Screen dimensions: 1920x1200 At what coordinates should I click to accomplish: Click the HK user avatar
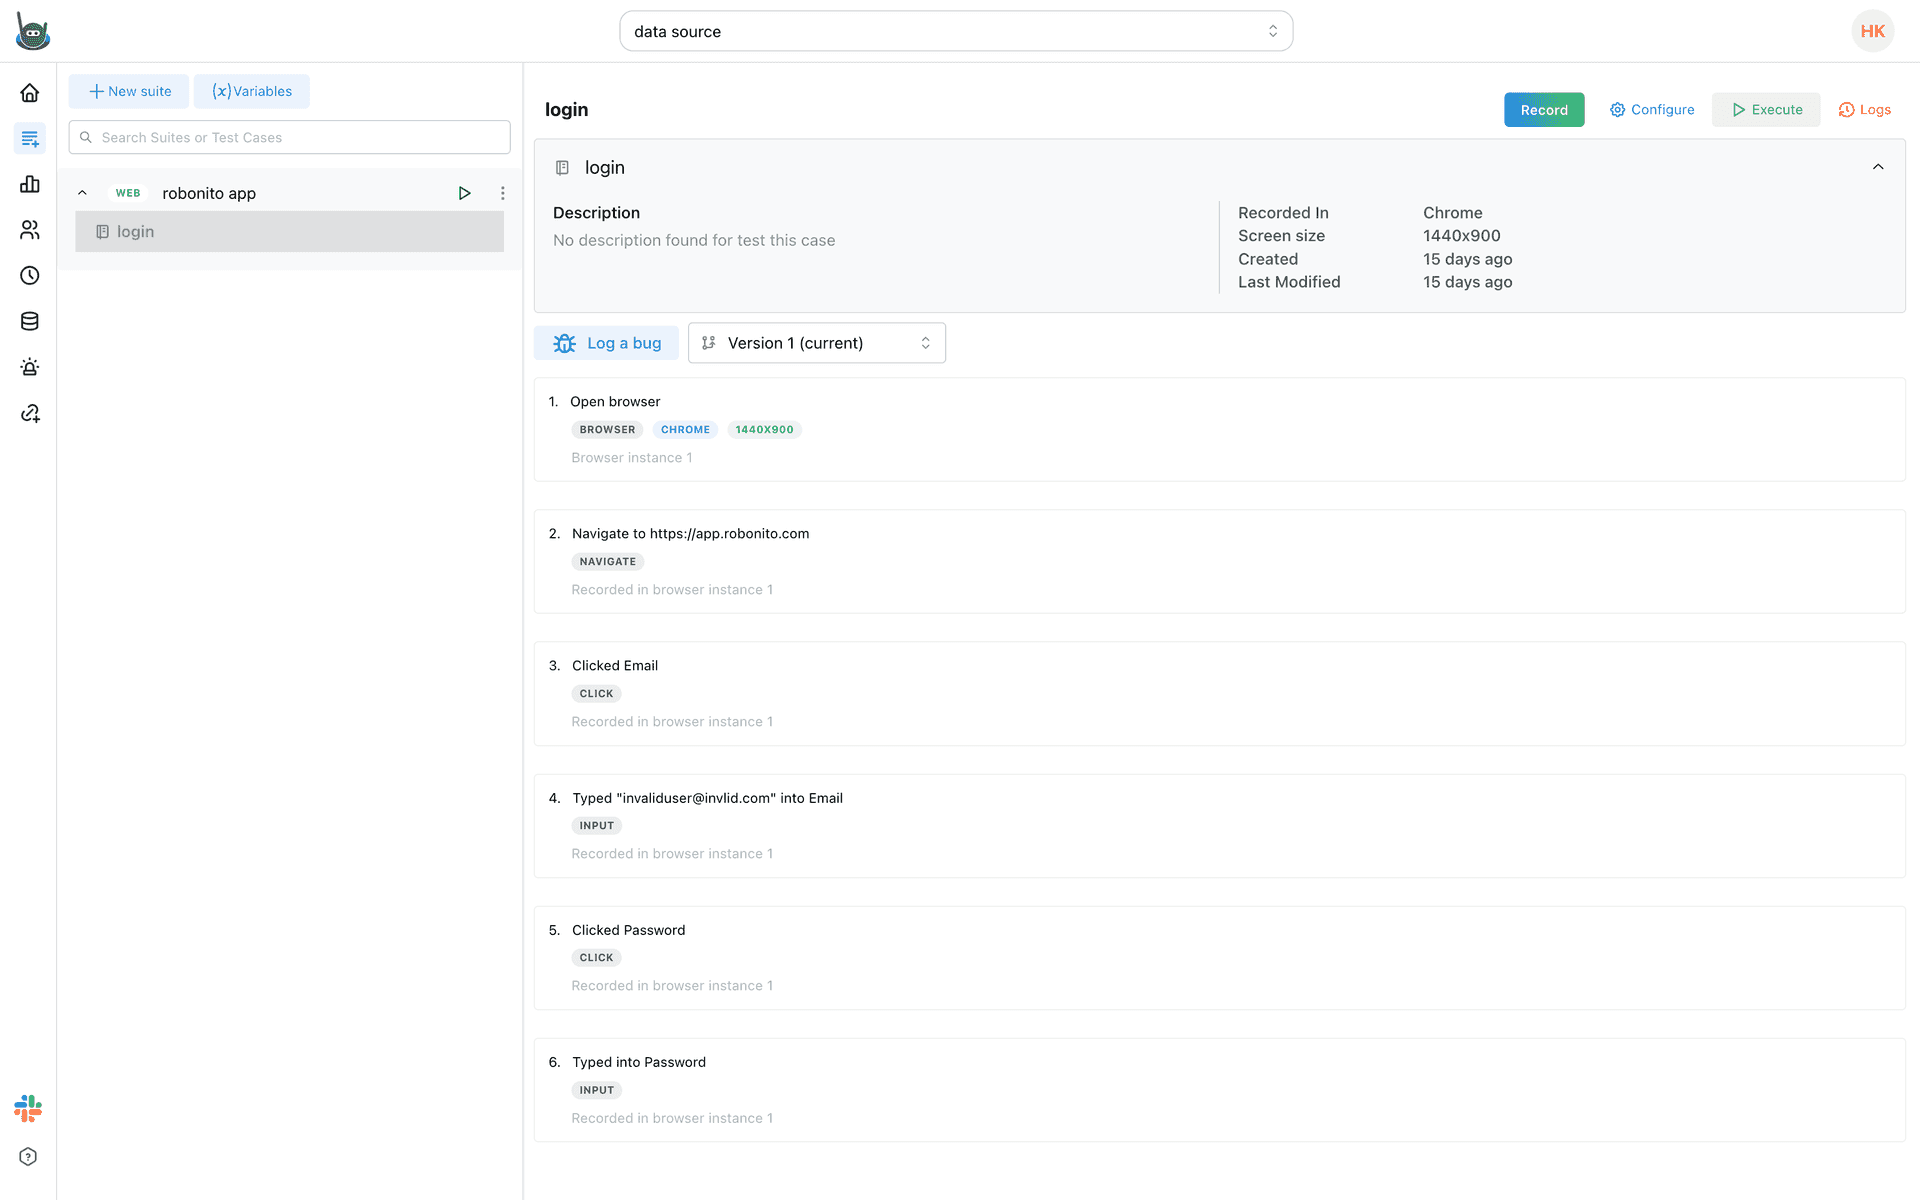(x=1873, y=31)
